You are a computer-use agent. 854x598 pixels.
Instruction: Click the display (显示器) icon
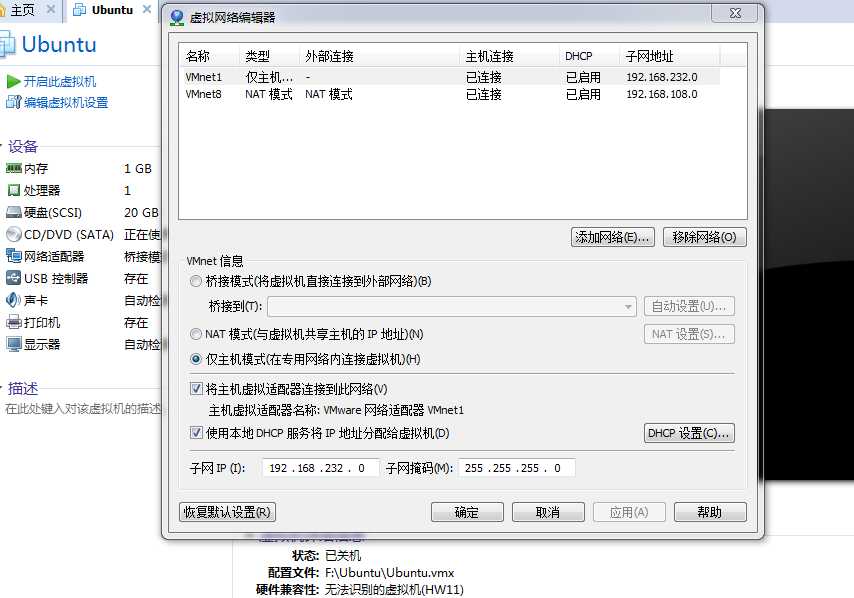coord(13,344)
